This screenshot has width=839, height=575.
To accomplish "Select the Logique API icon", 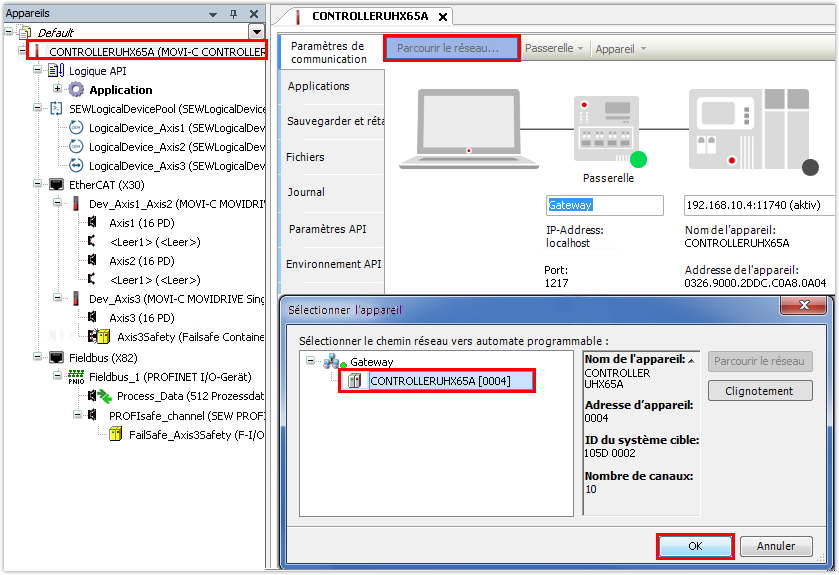I will click(x=56, y=71).
